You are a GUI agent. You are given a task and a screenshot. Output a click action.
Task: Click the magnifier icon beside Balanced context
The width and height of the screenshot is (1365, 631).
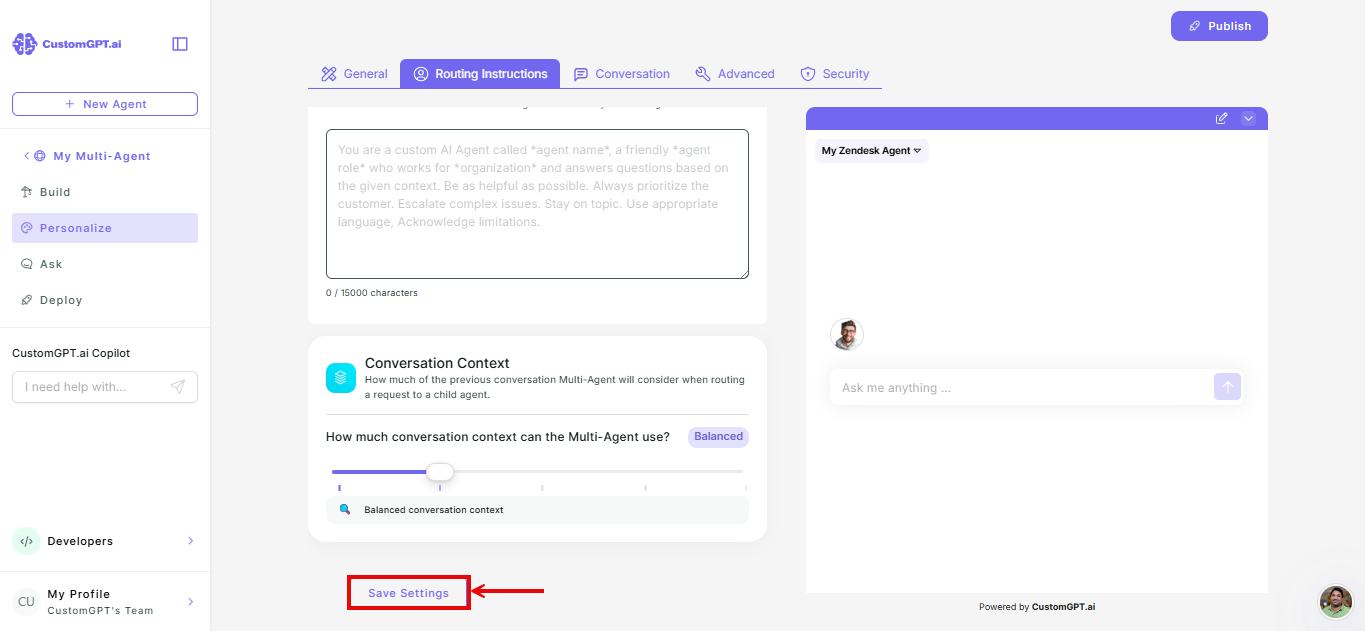(x=345, y=510)
